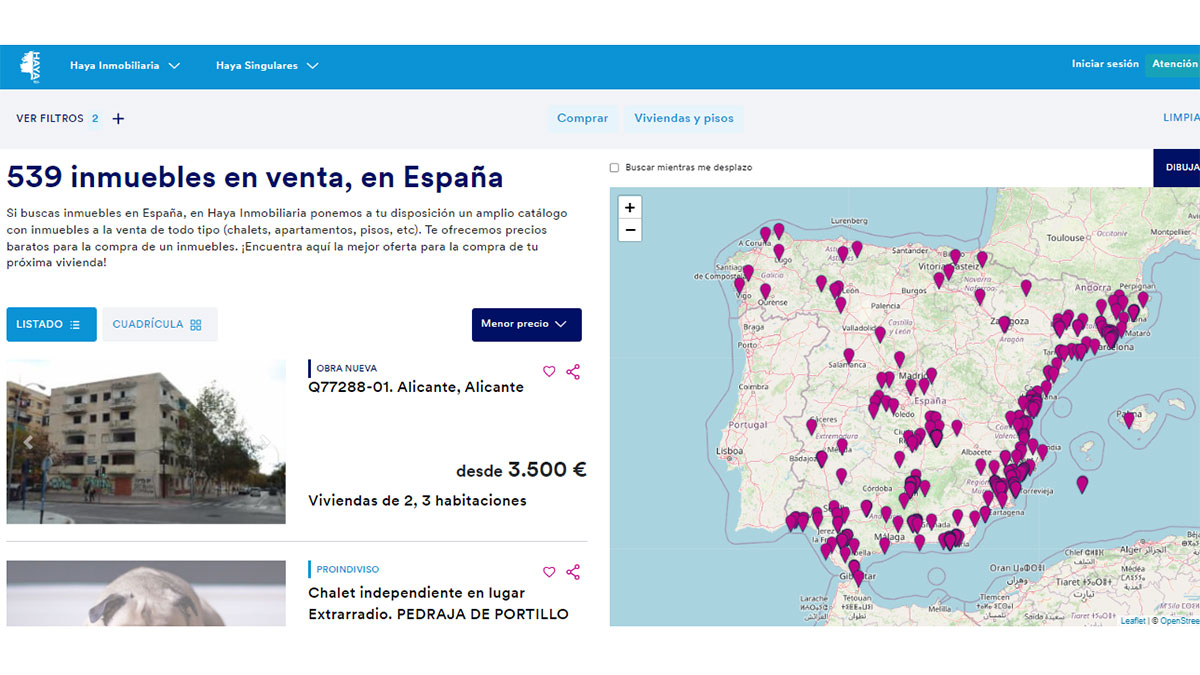Favorite the Alicante listing with heart icon
This screenshot has height=675, width=1200.
pos(549,372)
